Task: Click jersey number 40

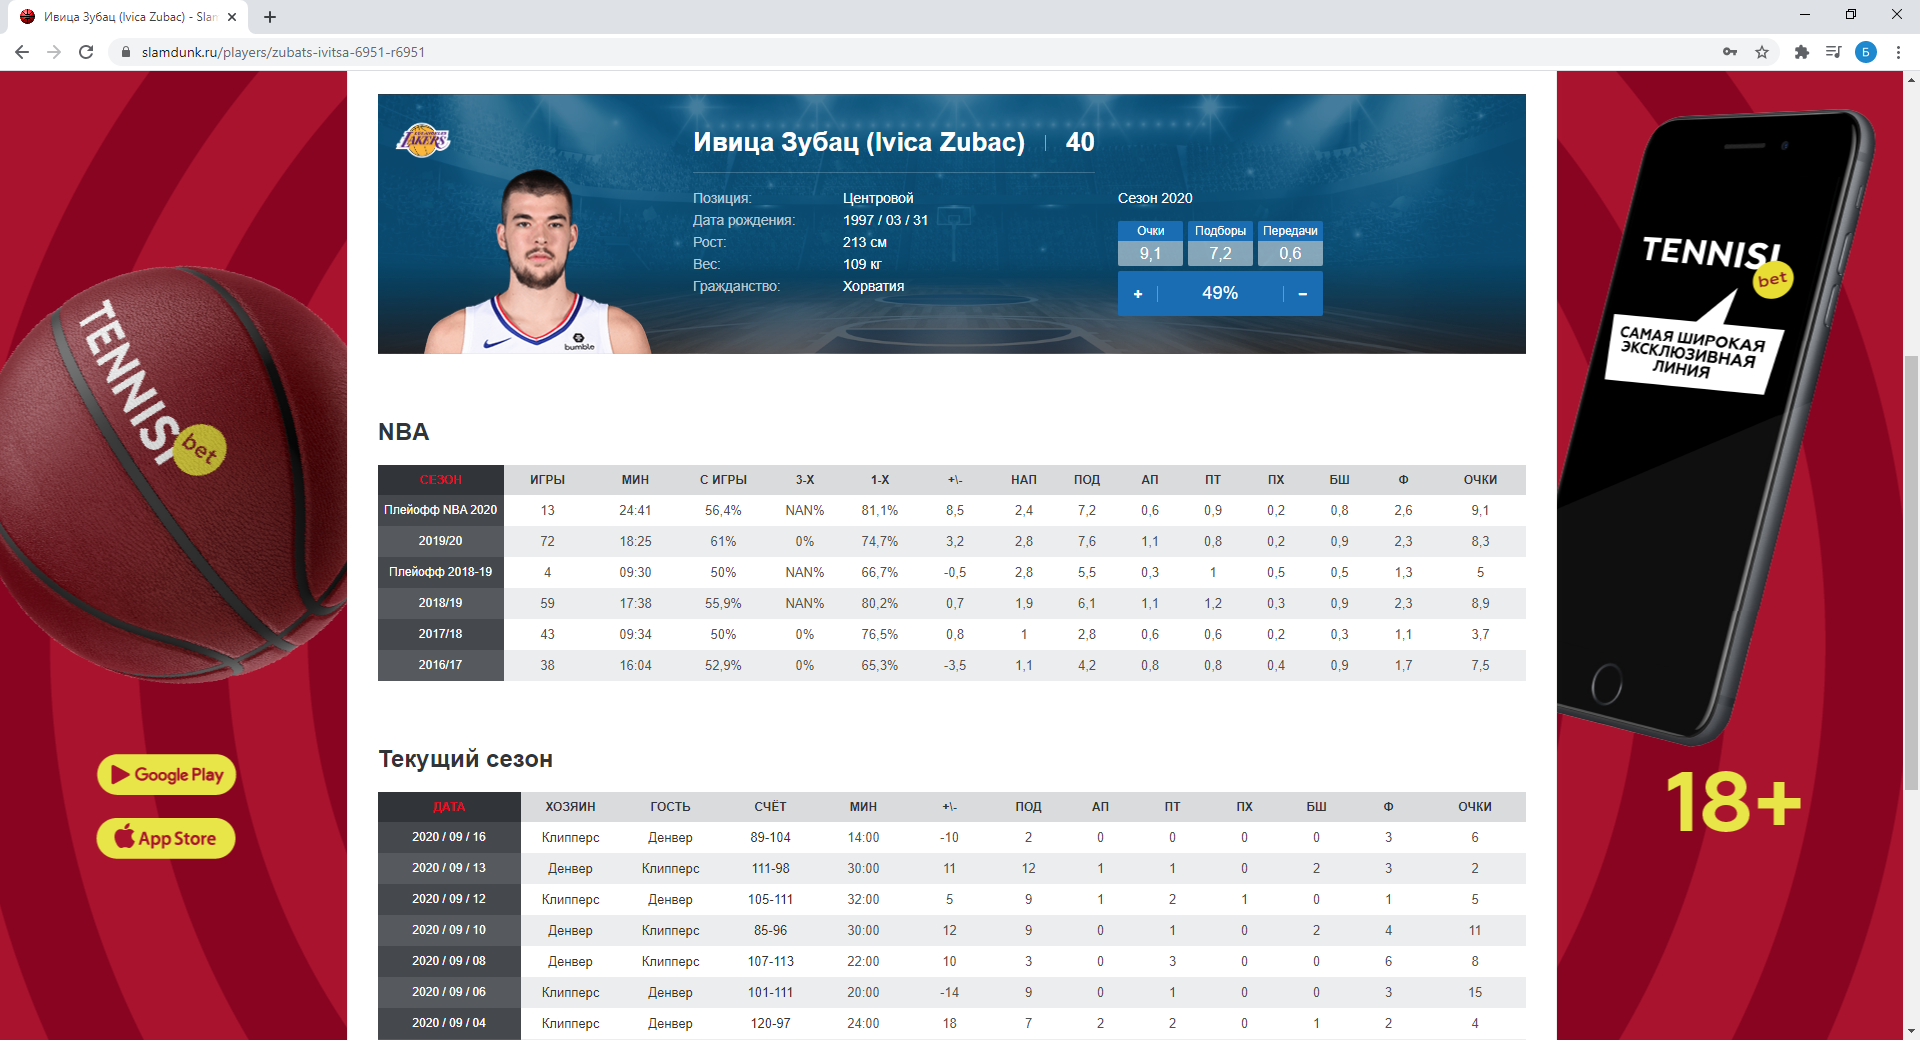Action: click(x=1080, y=142)
